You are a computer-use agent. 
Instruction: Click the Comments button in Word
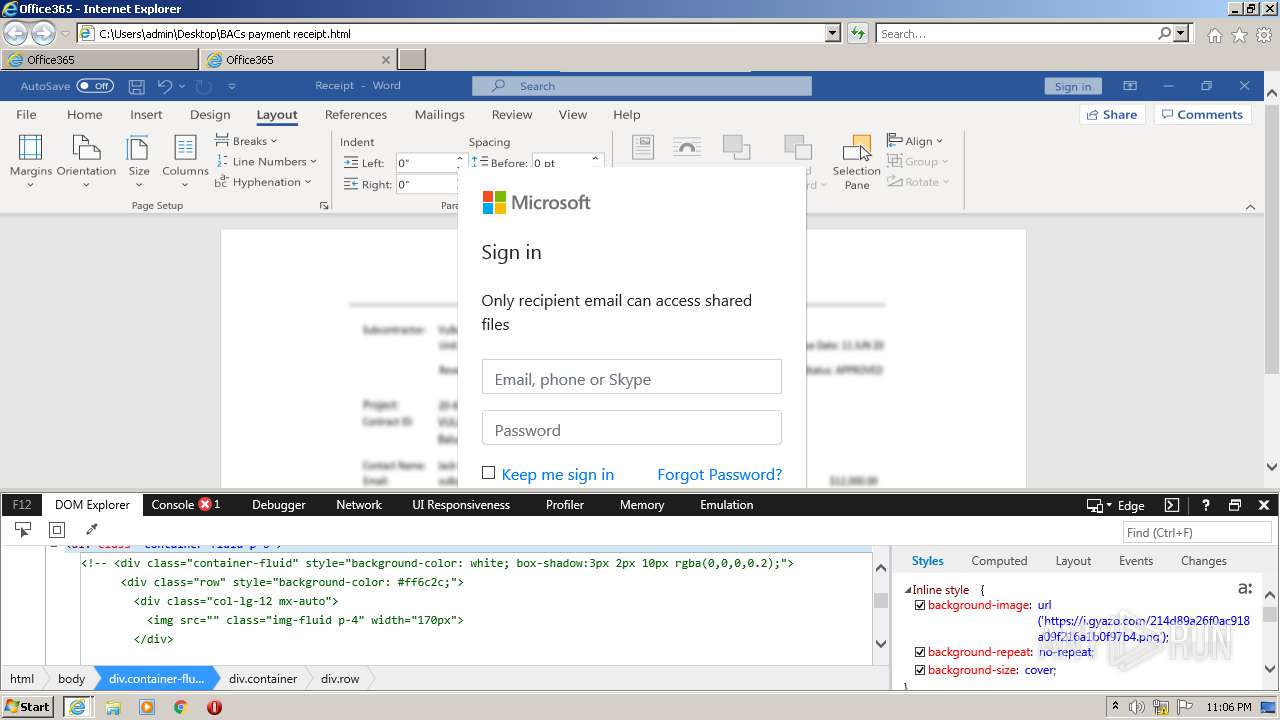pyautogui.click(x=1203, y=115)
